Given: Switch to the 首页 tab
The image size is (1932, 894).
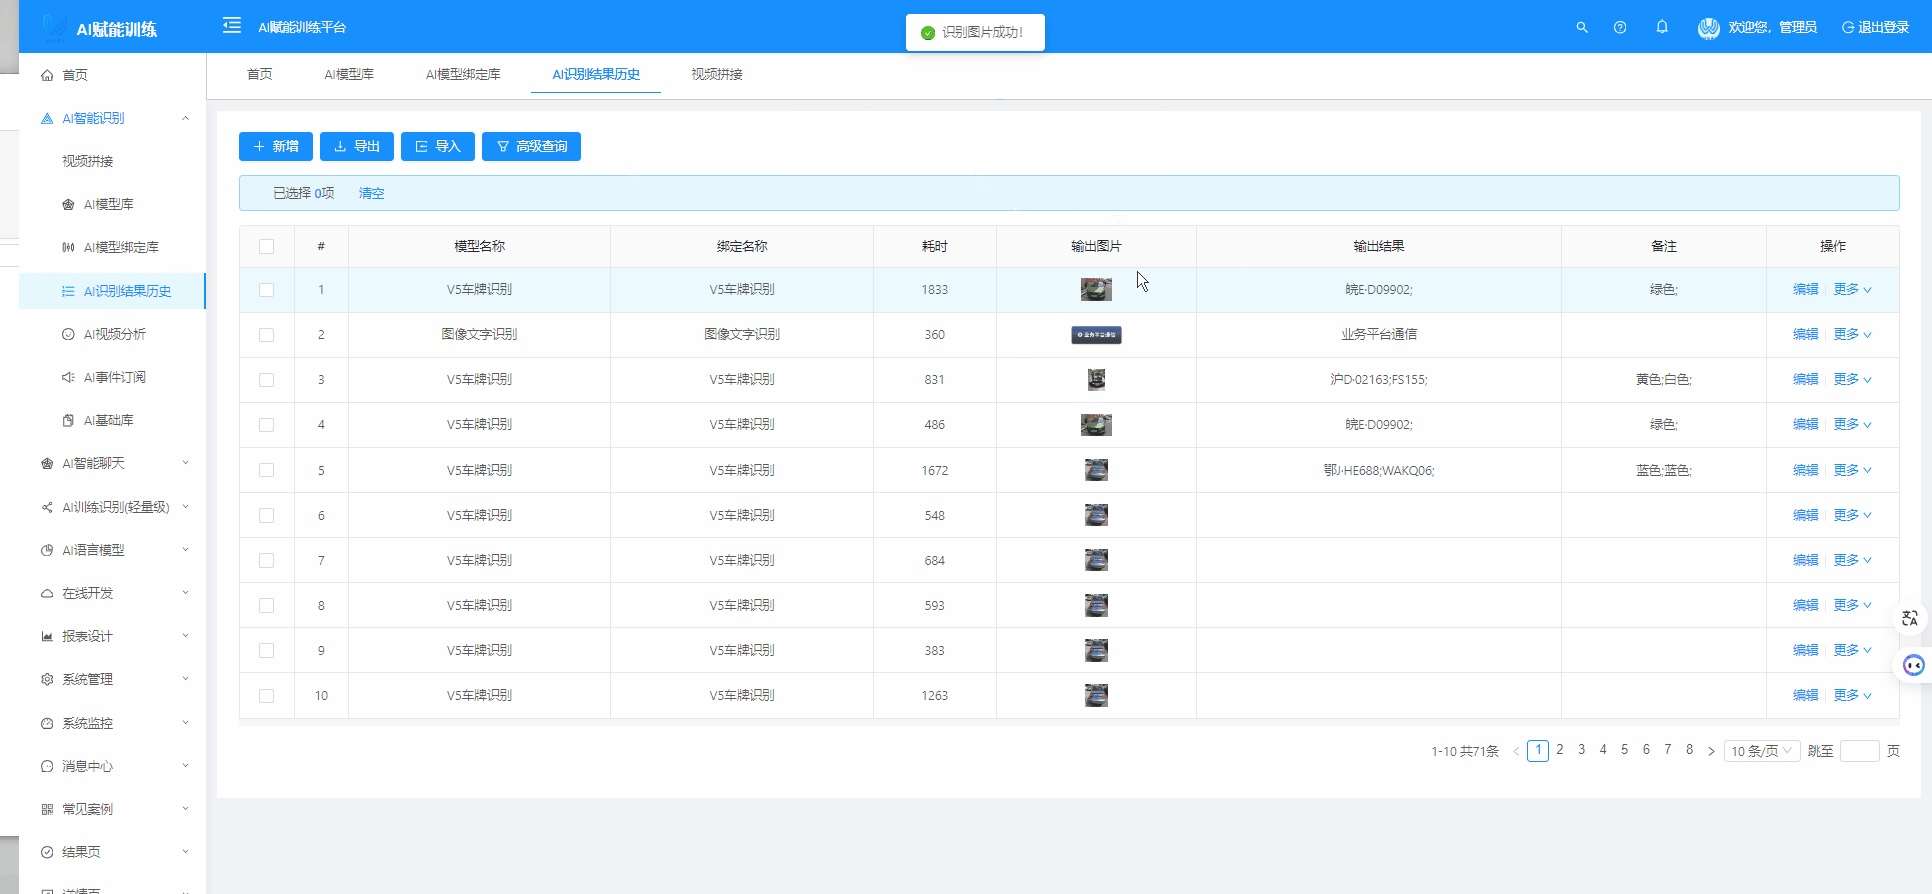Looking at the screenshot, I should coord(260,74).
